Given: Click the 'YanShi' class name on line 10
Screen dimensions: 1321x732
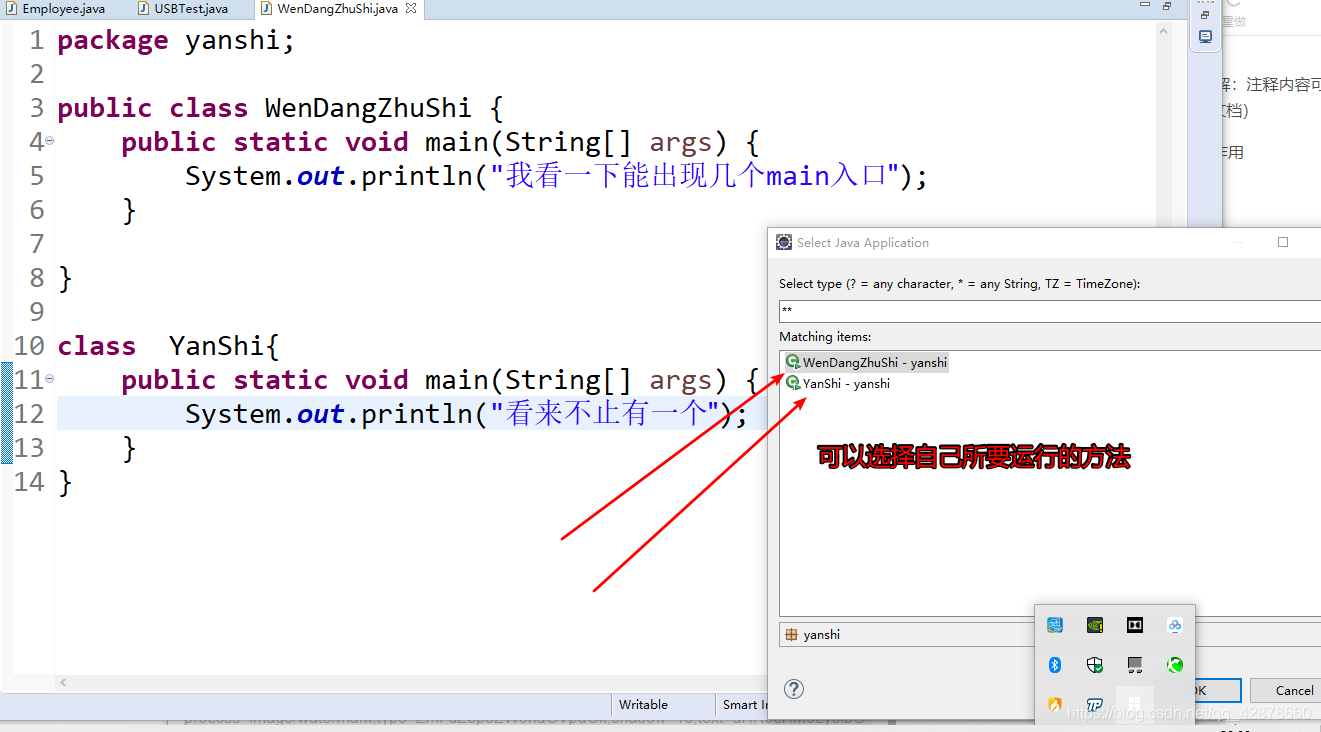Looking at the screenshot, I should pyautogui.click(x=218, y=346).
